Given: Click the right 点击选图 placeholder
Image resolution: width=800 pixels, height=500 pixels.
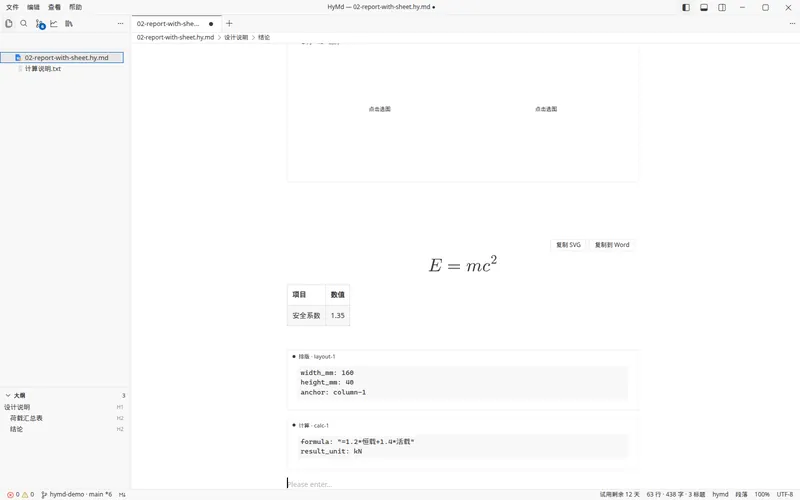Looking at the screenshot, I should tap(546, 109).
